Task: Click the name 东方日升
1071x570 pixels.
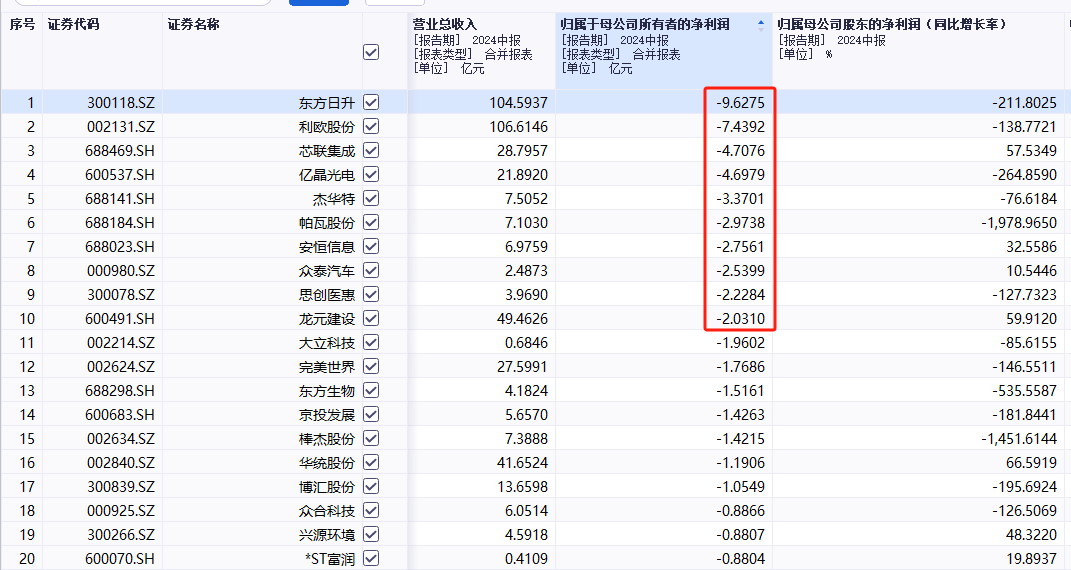Action: (x=326, y=103)
